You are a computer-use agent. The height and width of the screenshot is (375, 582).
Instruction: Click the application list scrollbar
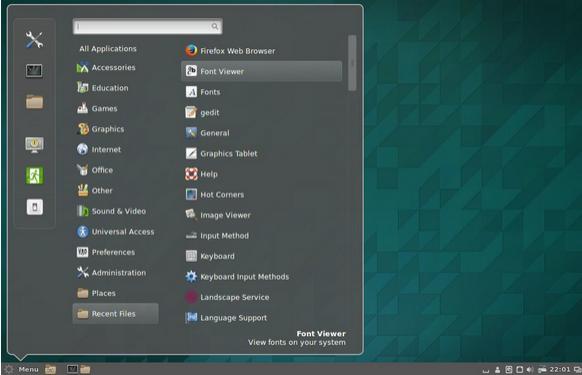point(352,63)
